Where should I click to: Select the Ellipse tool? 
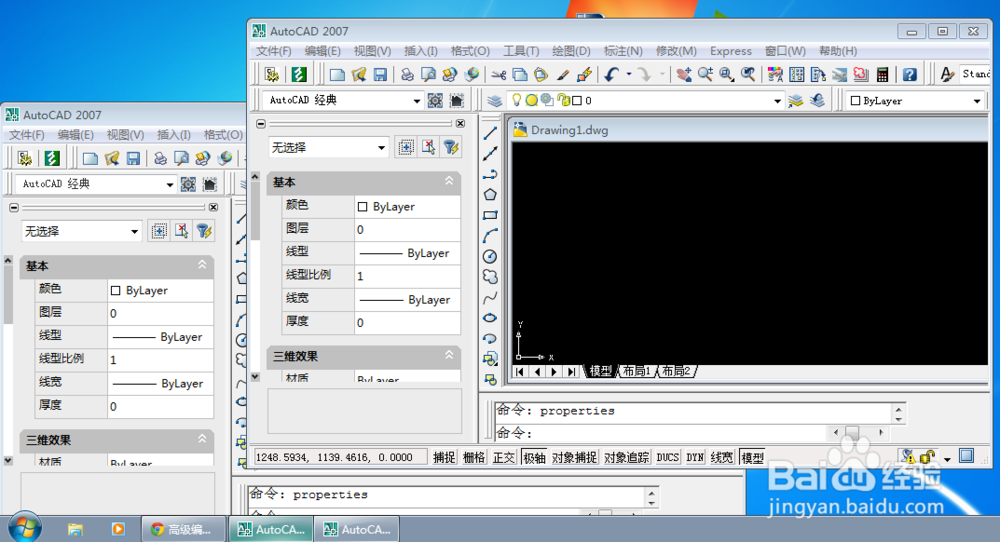point(490,318)
